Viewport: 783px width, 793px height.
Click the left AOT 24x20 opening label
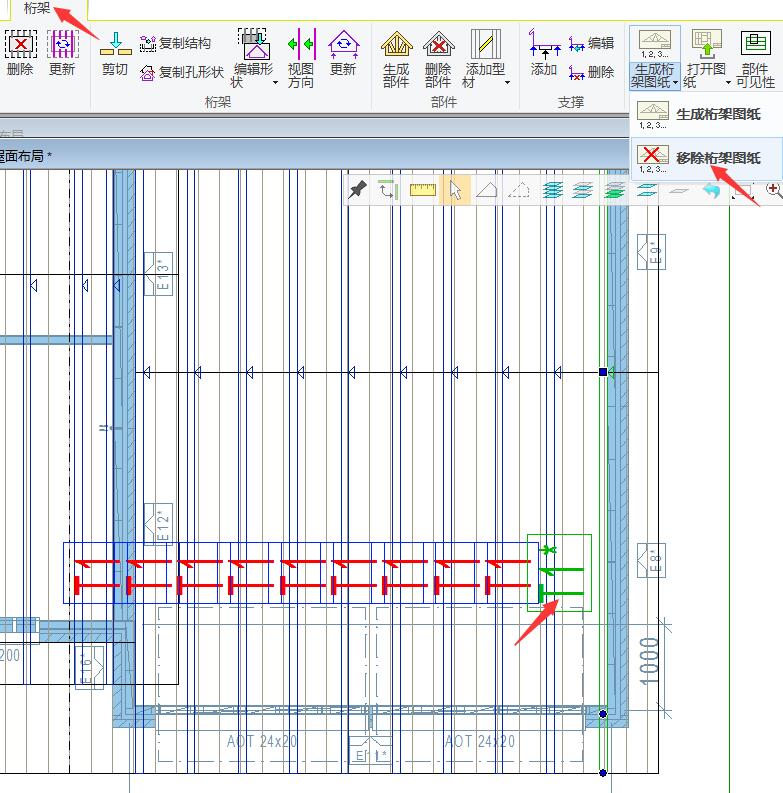pos(262,741)
